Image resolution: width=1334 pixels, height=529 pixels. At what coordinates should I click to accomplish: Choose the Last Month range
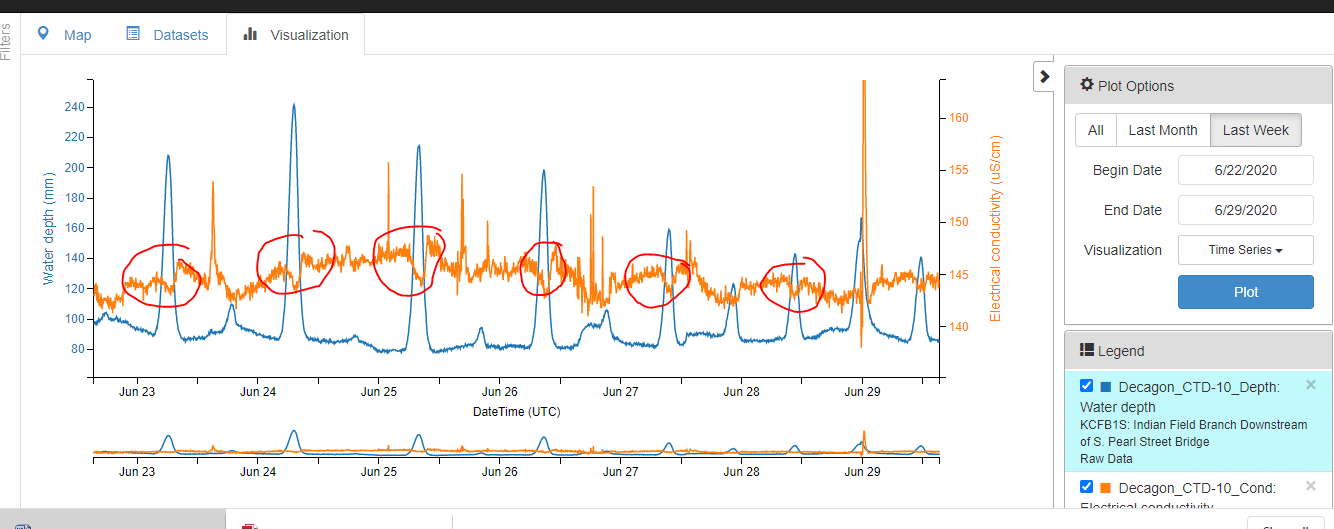[x=1162, y=130]
